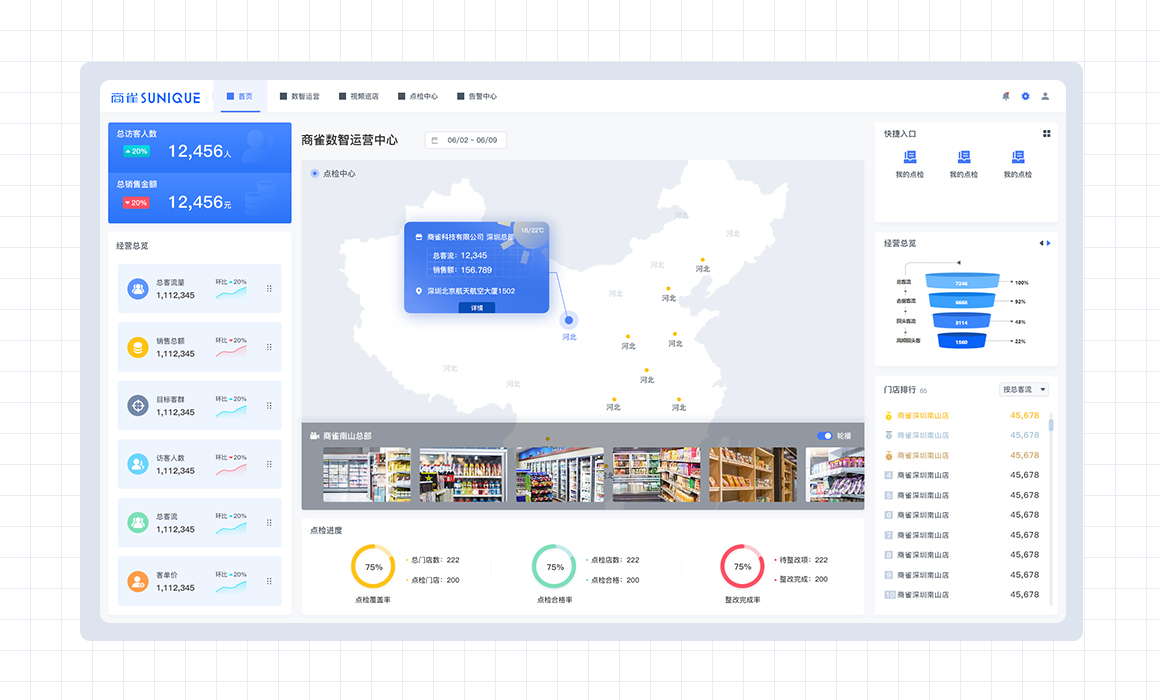1160x700 pixels.
Task: Click the user profile icon
Action: (1045, 96)
